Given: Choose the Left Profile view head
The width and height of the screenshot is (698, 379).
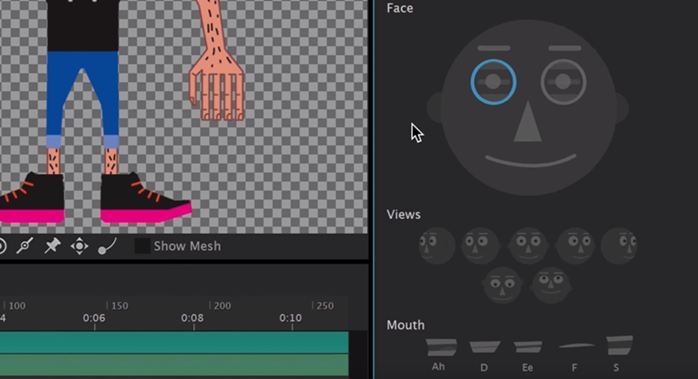Looking at the screenshot, I should coord(437,246).
